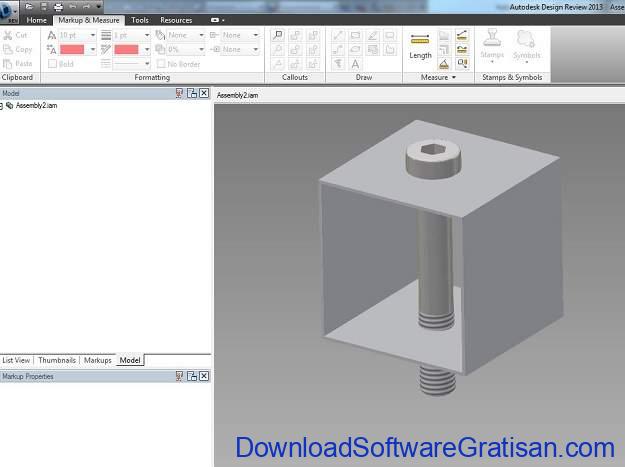The width and height of the screenshot is (625, 467).
Task: Click the Cut button
Action: point(15,35)
